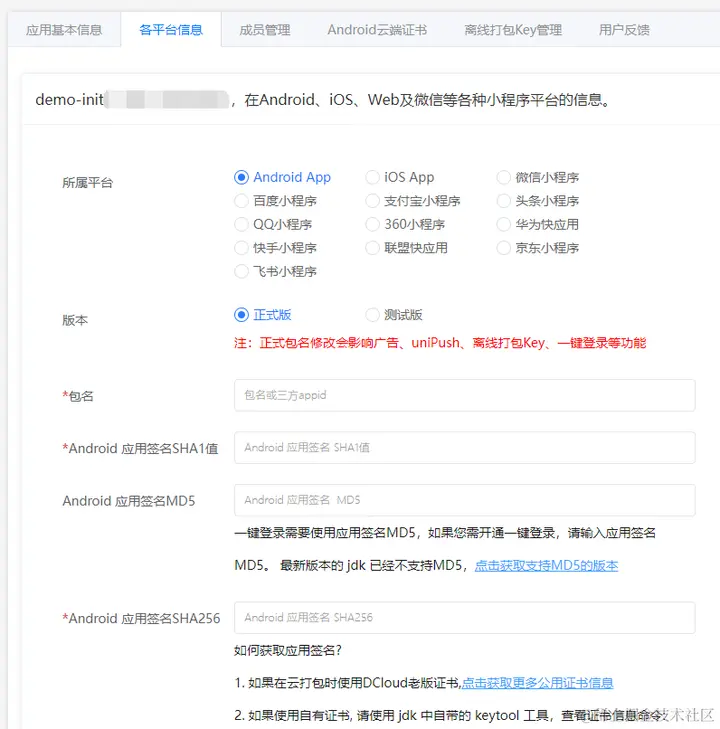Focus the 包名 input field
This screenshot has width=720, height=729.
(x=464, y=395)
